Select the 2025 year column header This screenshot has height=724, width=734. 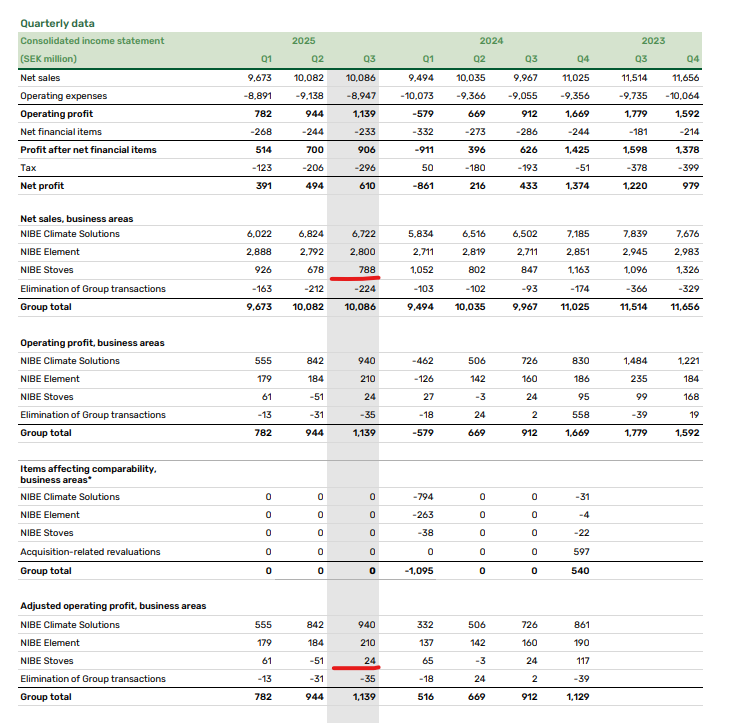tap(304, 41)
